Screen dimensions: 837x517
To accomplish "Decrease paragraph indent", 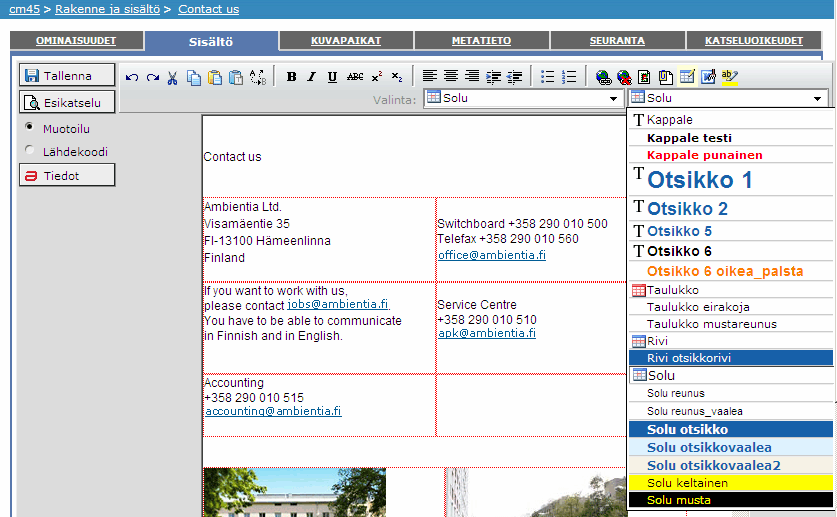I will click(514, 77).
